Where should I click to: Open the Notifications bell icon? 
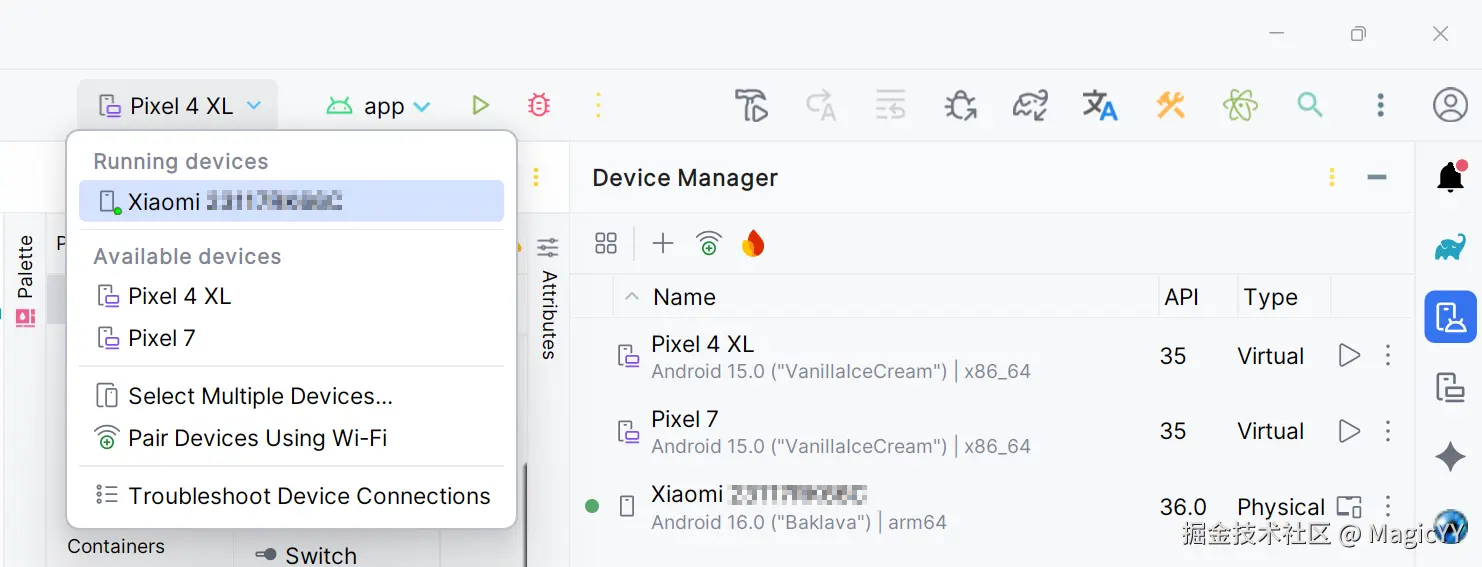pos(1450,177)
